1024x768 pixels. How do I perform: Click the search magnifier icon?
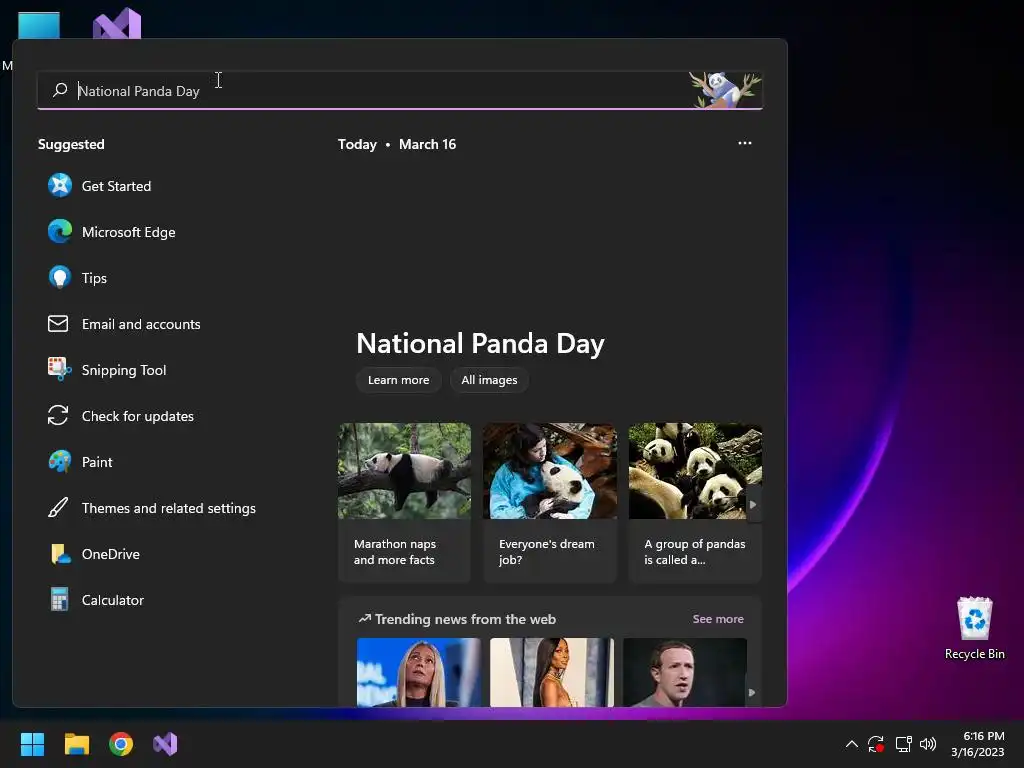(60, 89)
